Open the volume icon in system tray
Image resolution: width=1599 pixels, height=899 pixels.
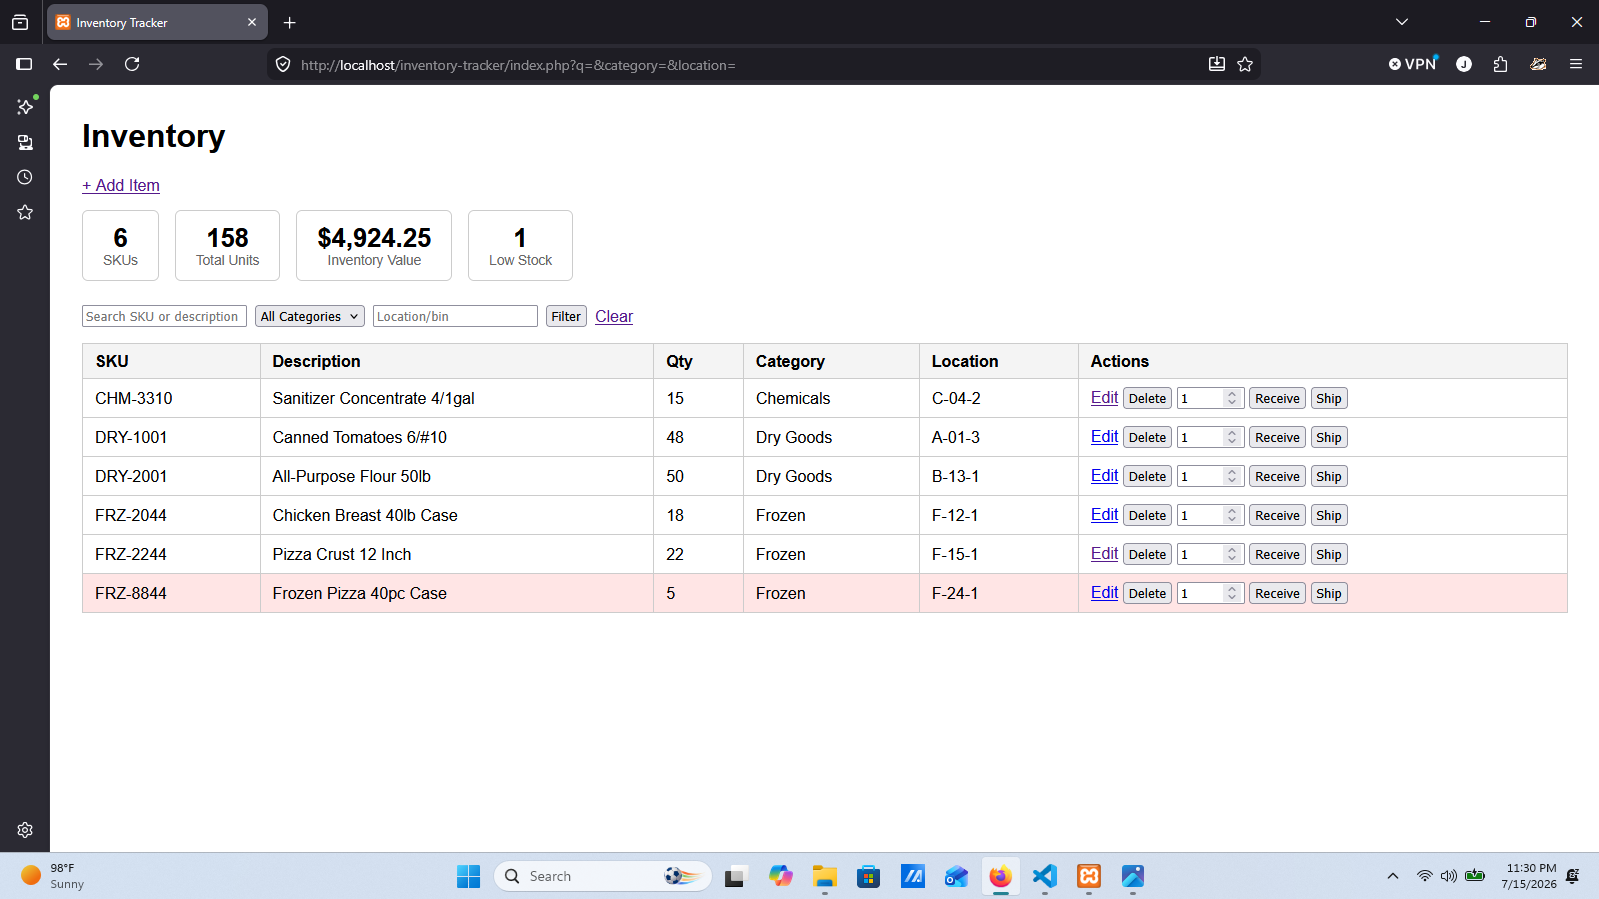(x=1448, y=876)
